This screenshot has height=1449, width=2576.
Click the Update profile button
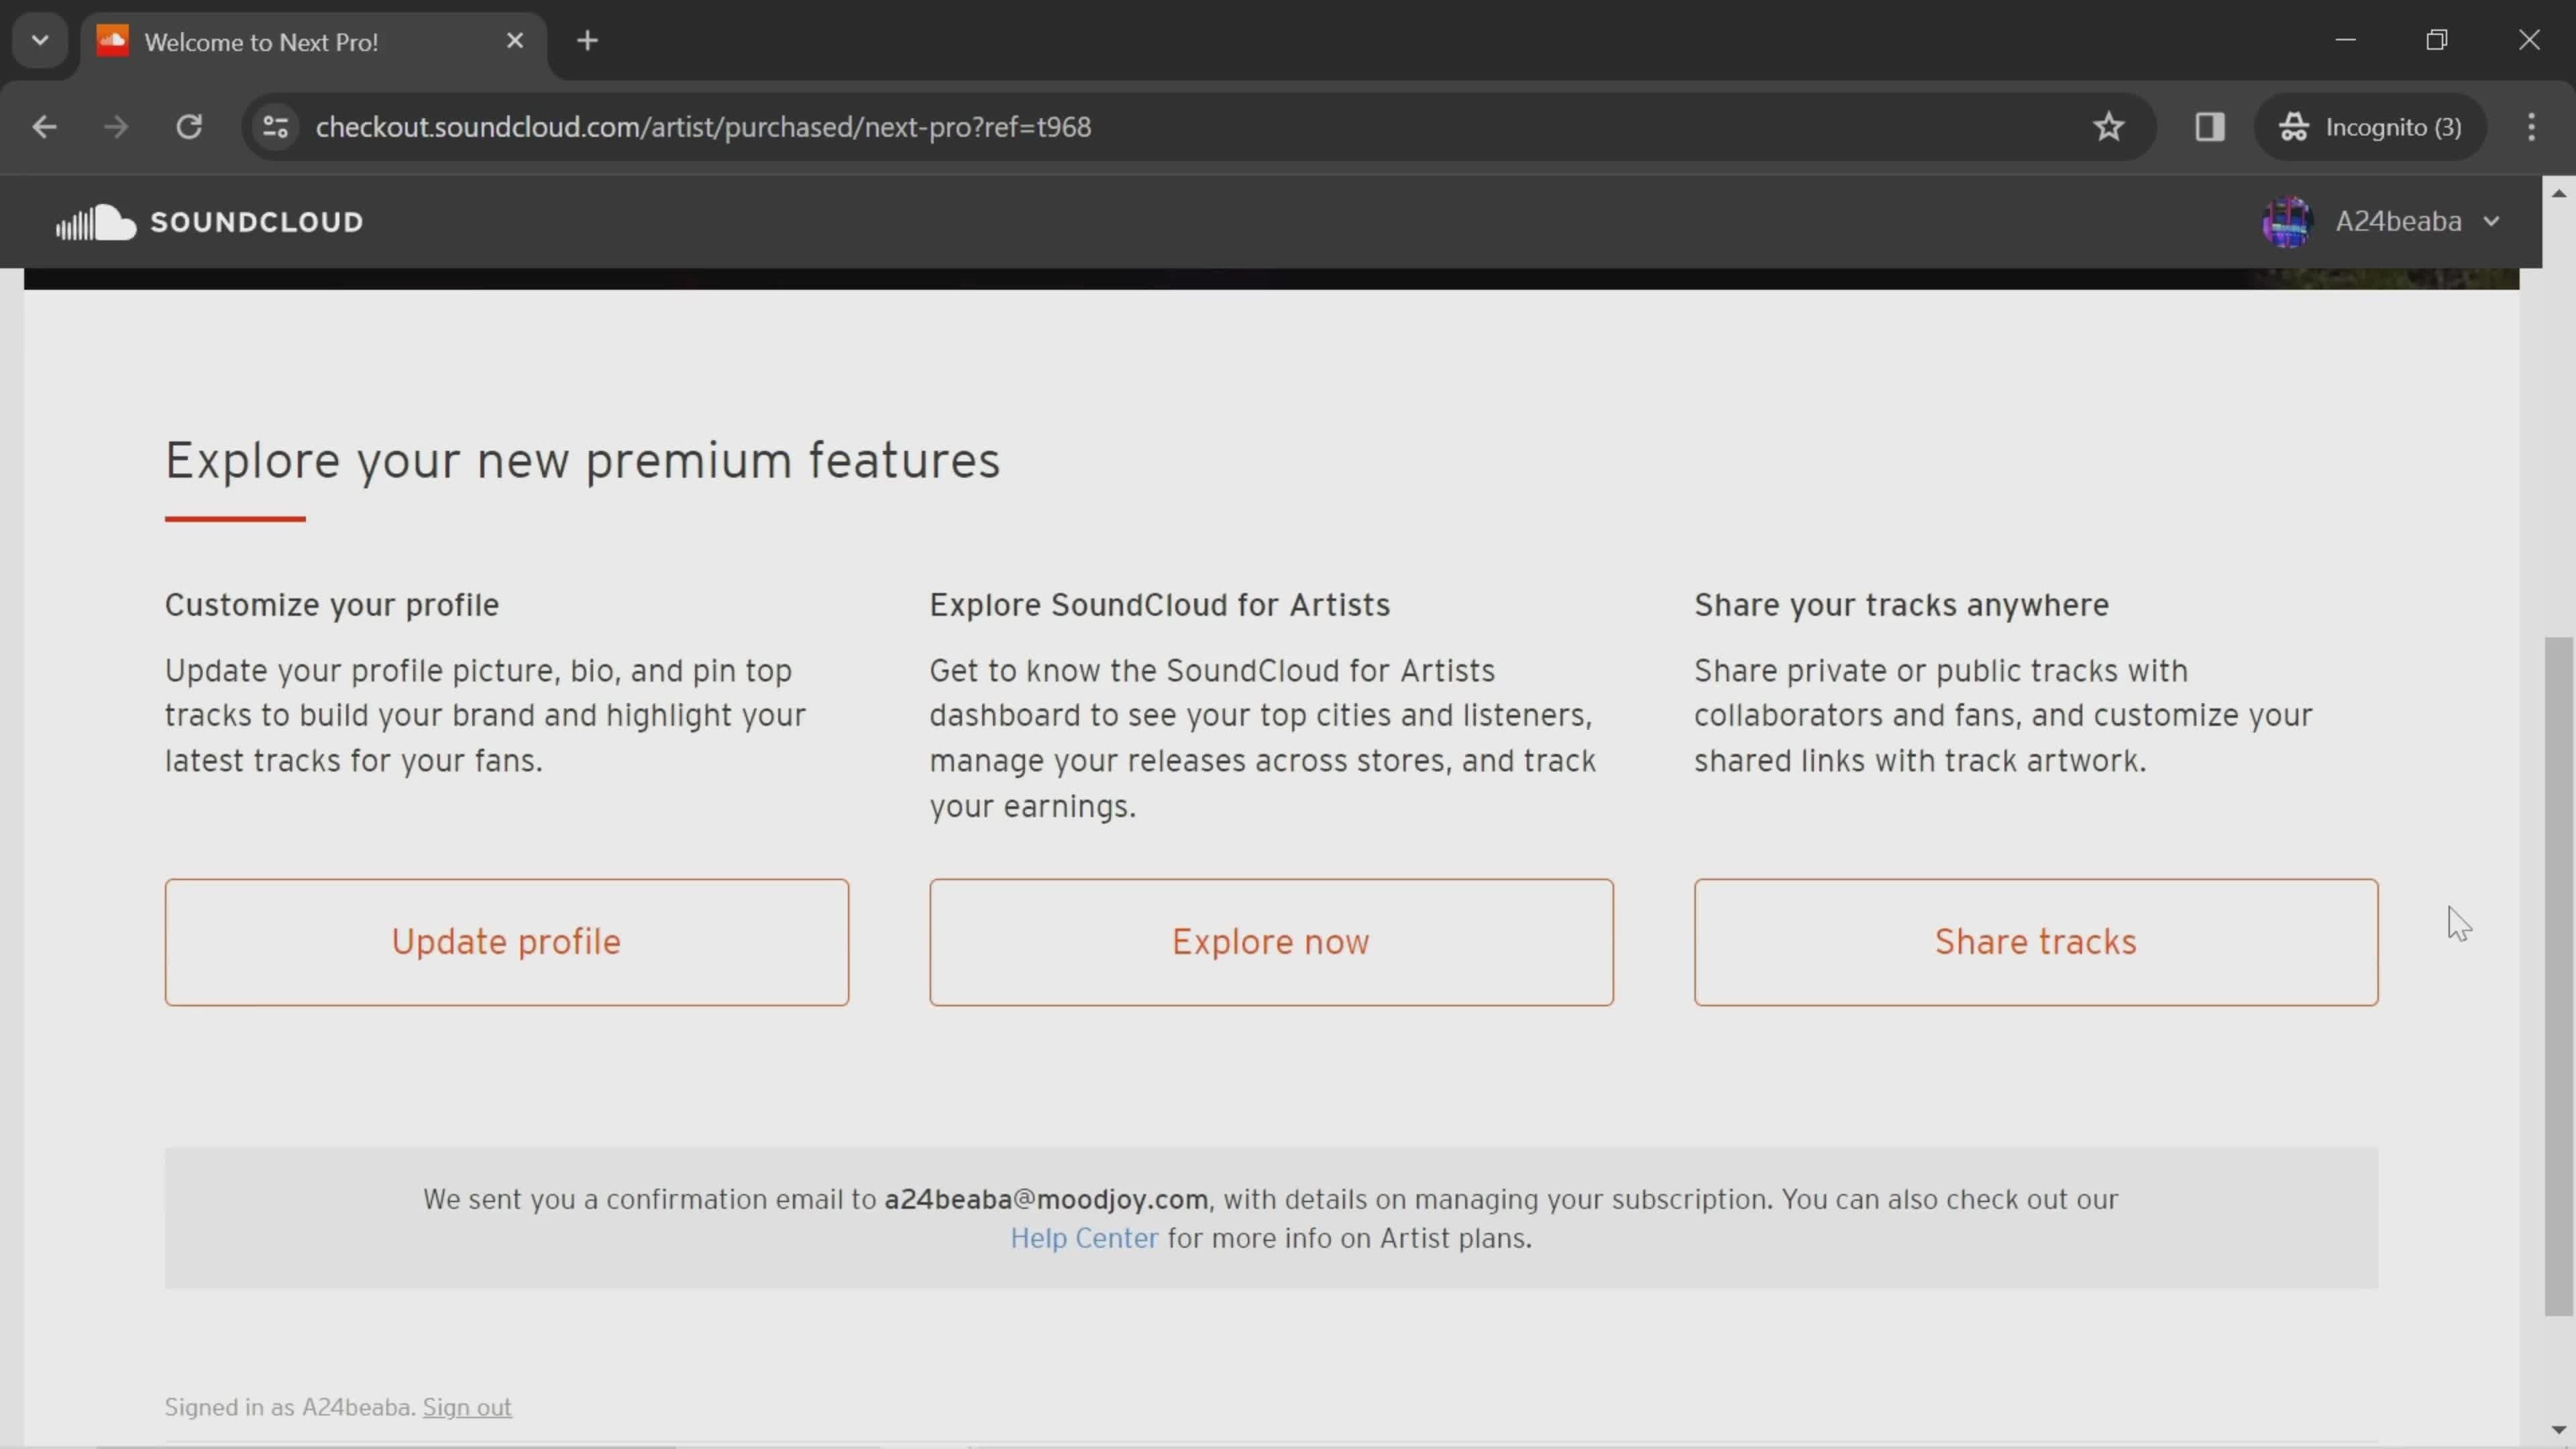[x=506, y=939]
